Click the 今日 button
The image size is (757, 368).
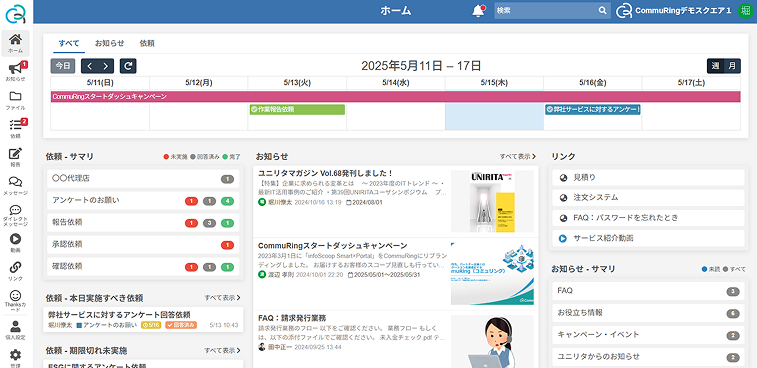[x=63, y=66]
